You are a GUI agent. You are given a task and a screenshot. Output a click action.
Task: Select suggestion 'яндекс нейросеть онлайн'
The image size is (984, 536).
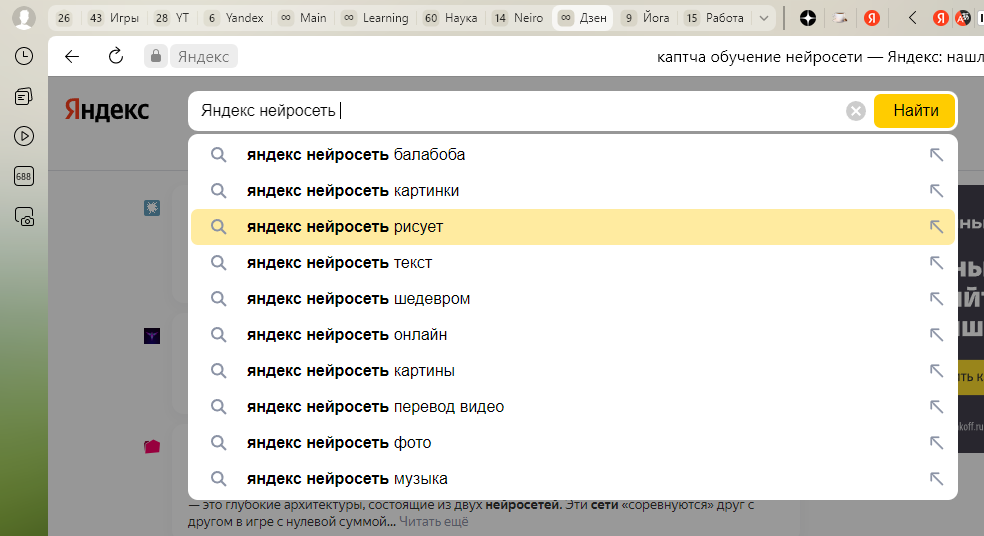[x=572, y=335]
